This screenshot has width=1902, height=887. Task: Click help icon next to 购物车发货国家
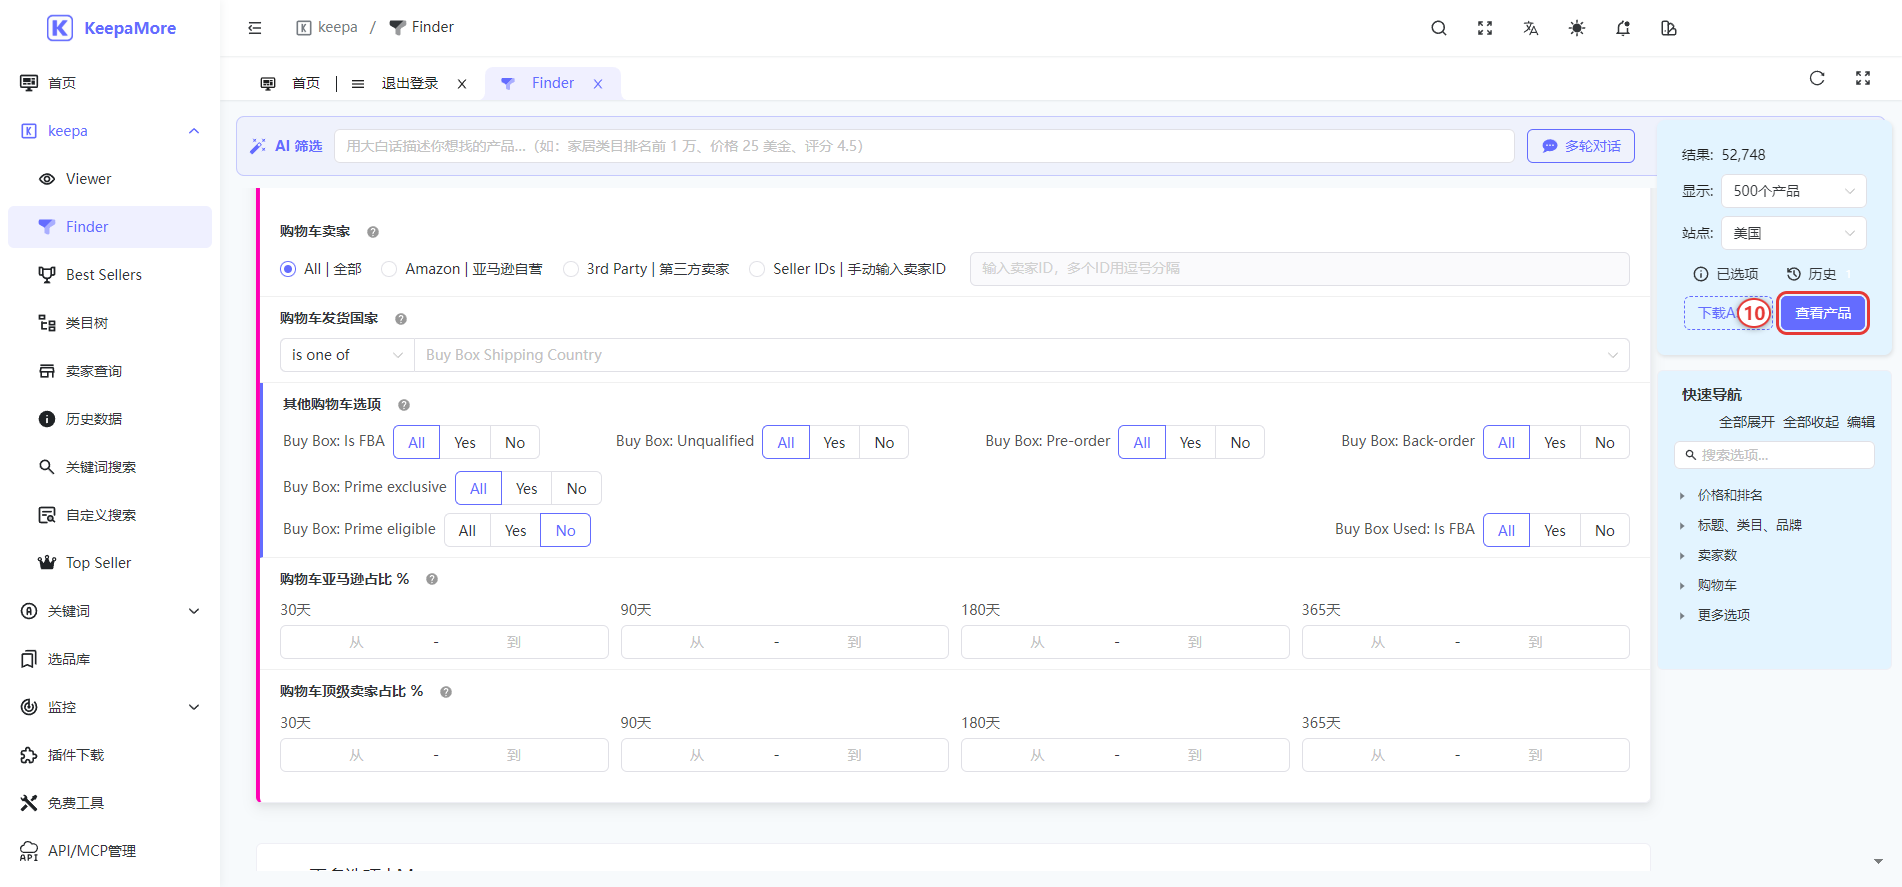401,319
